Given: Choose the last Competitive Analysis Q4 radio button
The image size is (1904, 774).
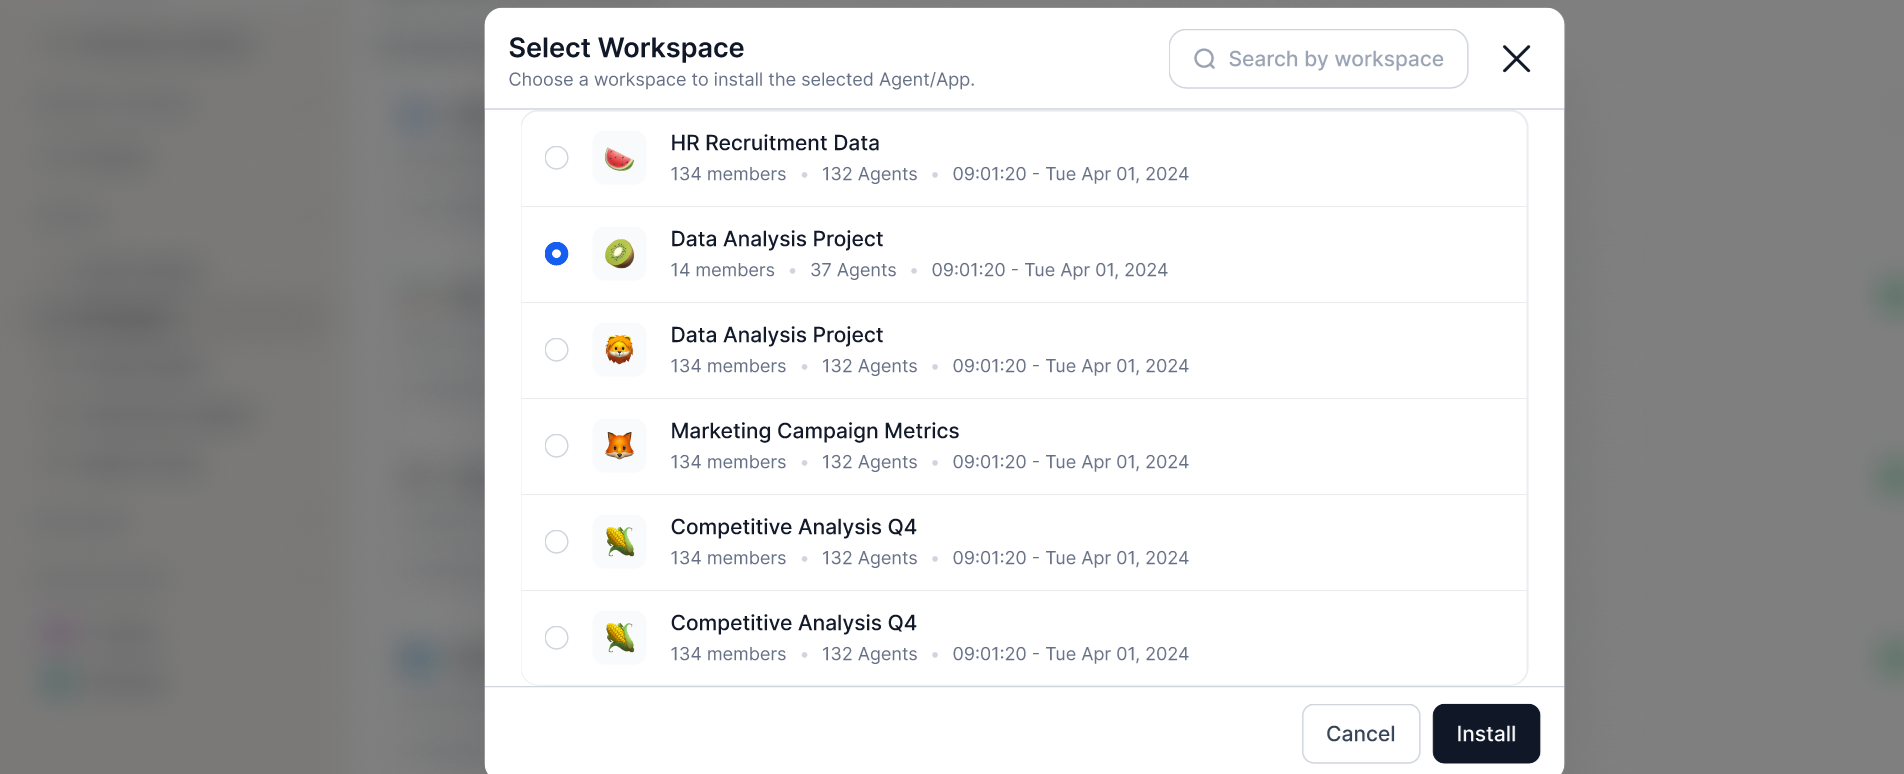Looking at the screenshot, I should coord(556,638).
